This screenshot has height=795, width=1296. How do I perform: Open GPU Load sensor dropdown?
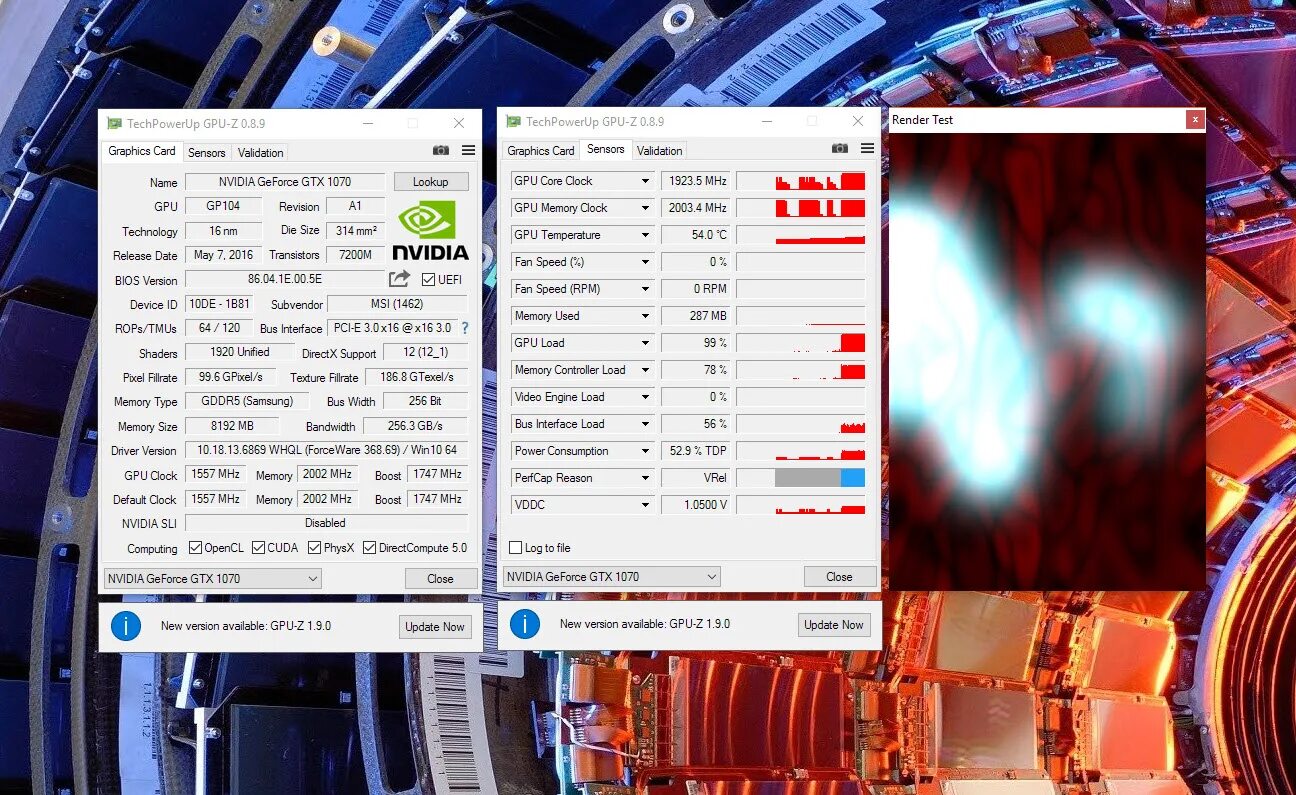tap(645, 343)
